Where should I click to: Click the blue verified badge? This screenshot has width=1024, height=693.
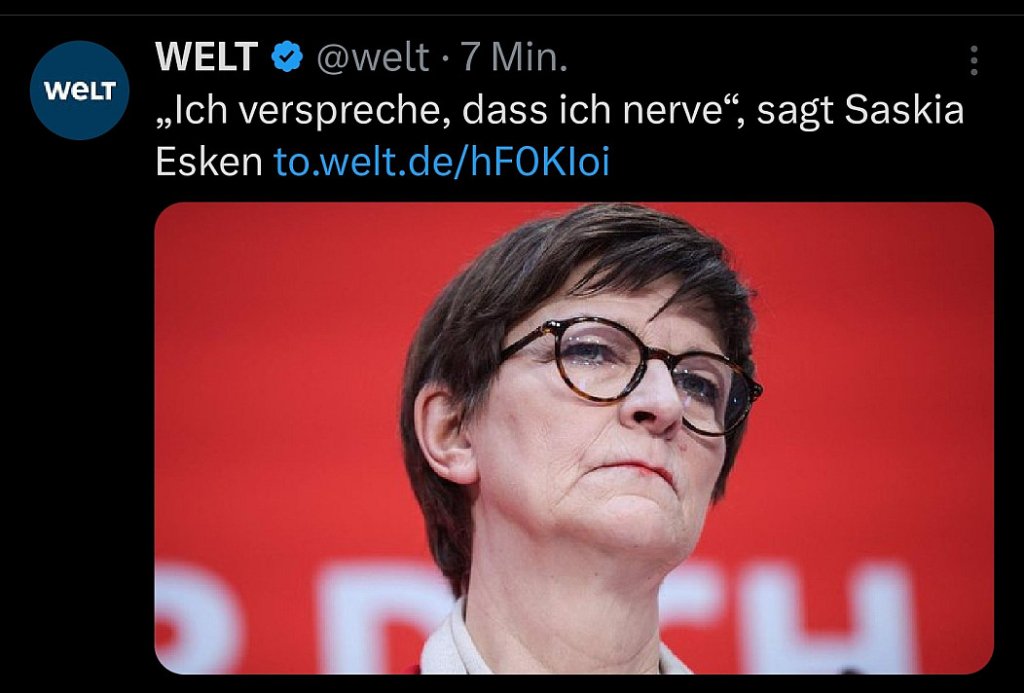point(287,57)
